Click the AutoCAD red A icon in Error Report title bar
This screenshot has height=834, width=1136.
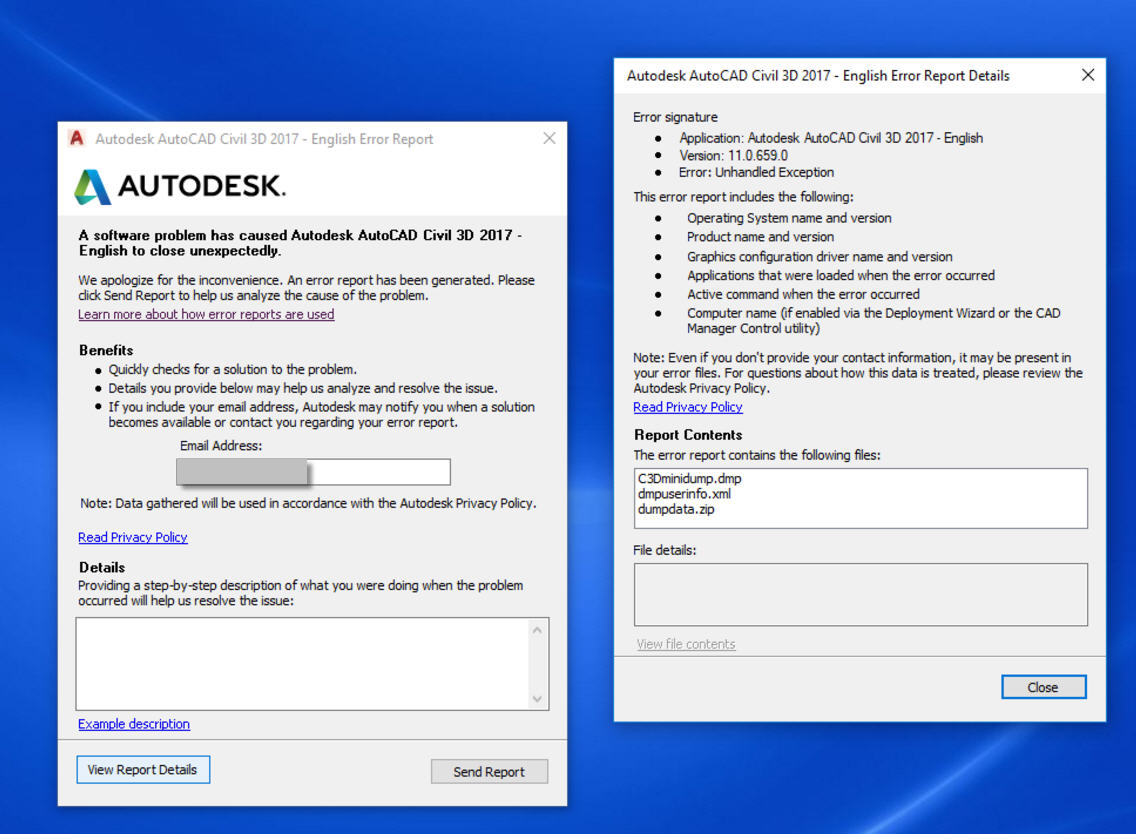[x=77, y=138]
